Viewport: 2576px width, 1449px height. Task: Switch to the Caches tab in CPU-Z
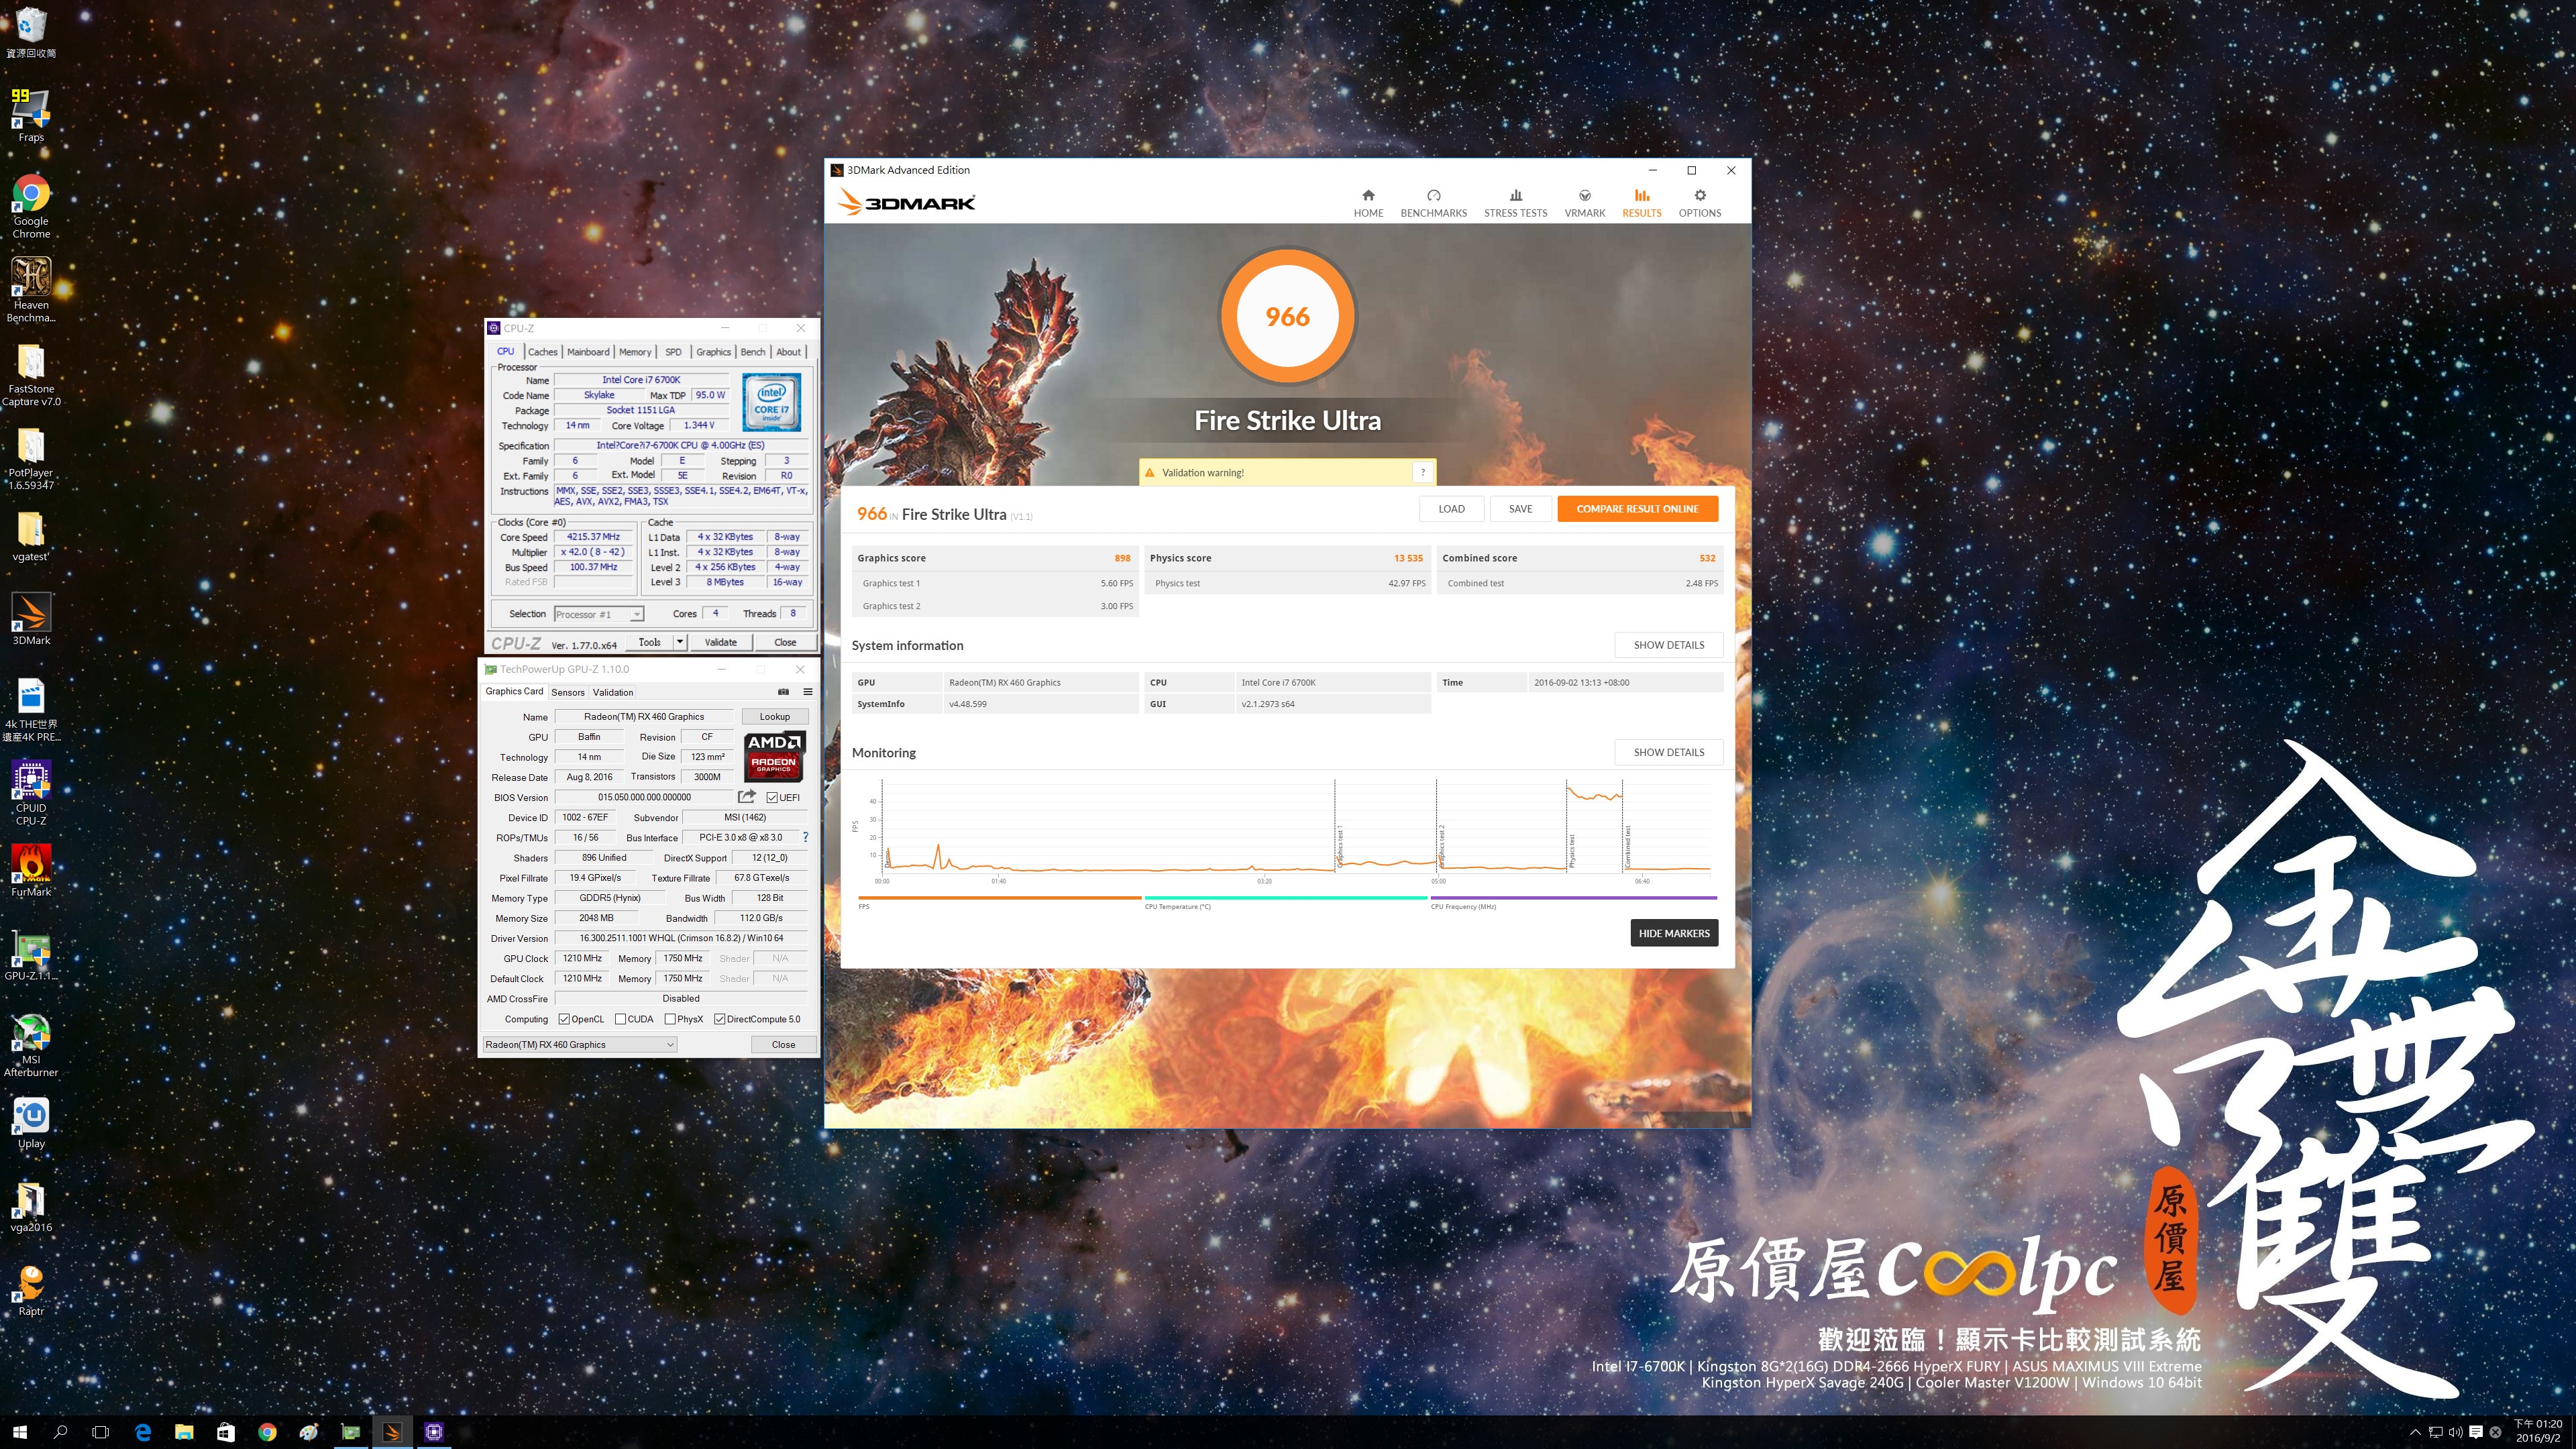[x=542, y=352]
